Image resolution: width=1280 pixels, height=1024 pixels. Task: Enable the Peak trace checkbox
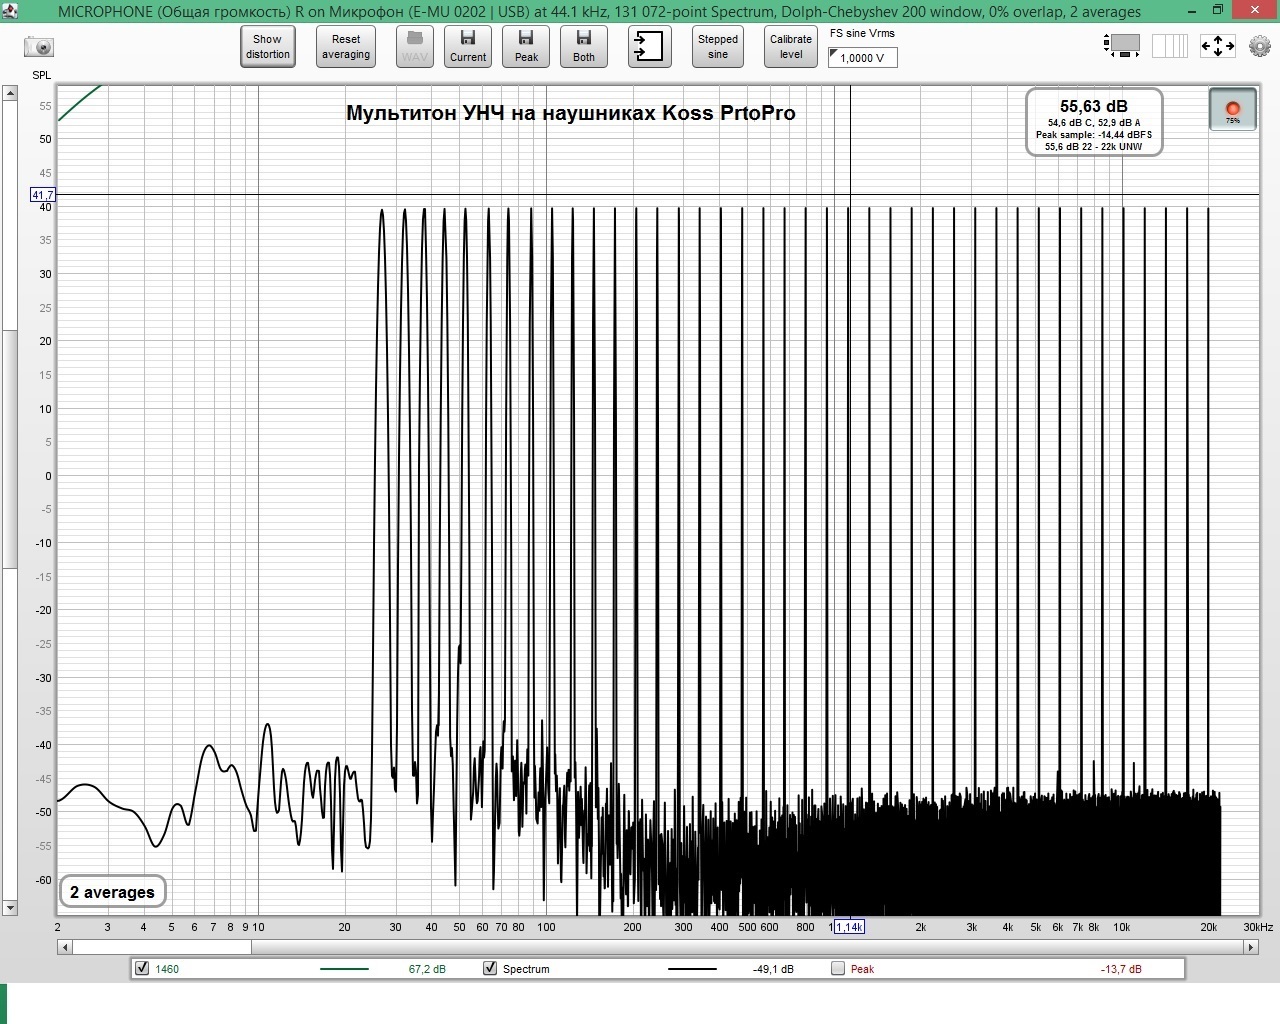coord(838,968)
